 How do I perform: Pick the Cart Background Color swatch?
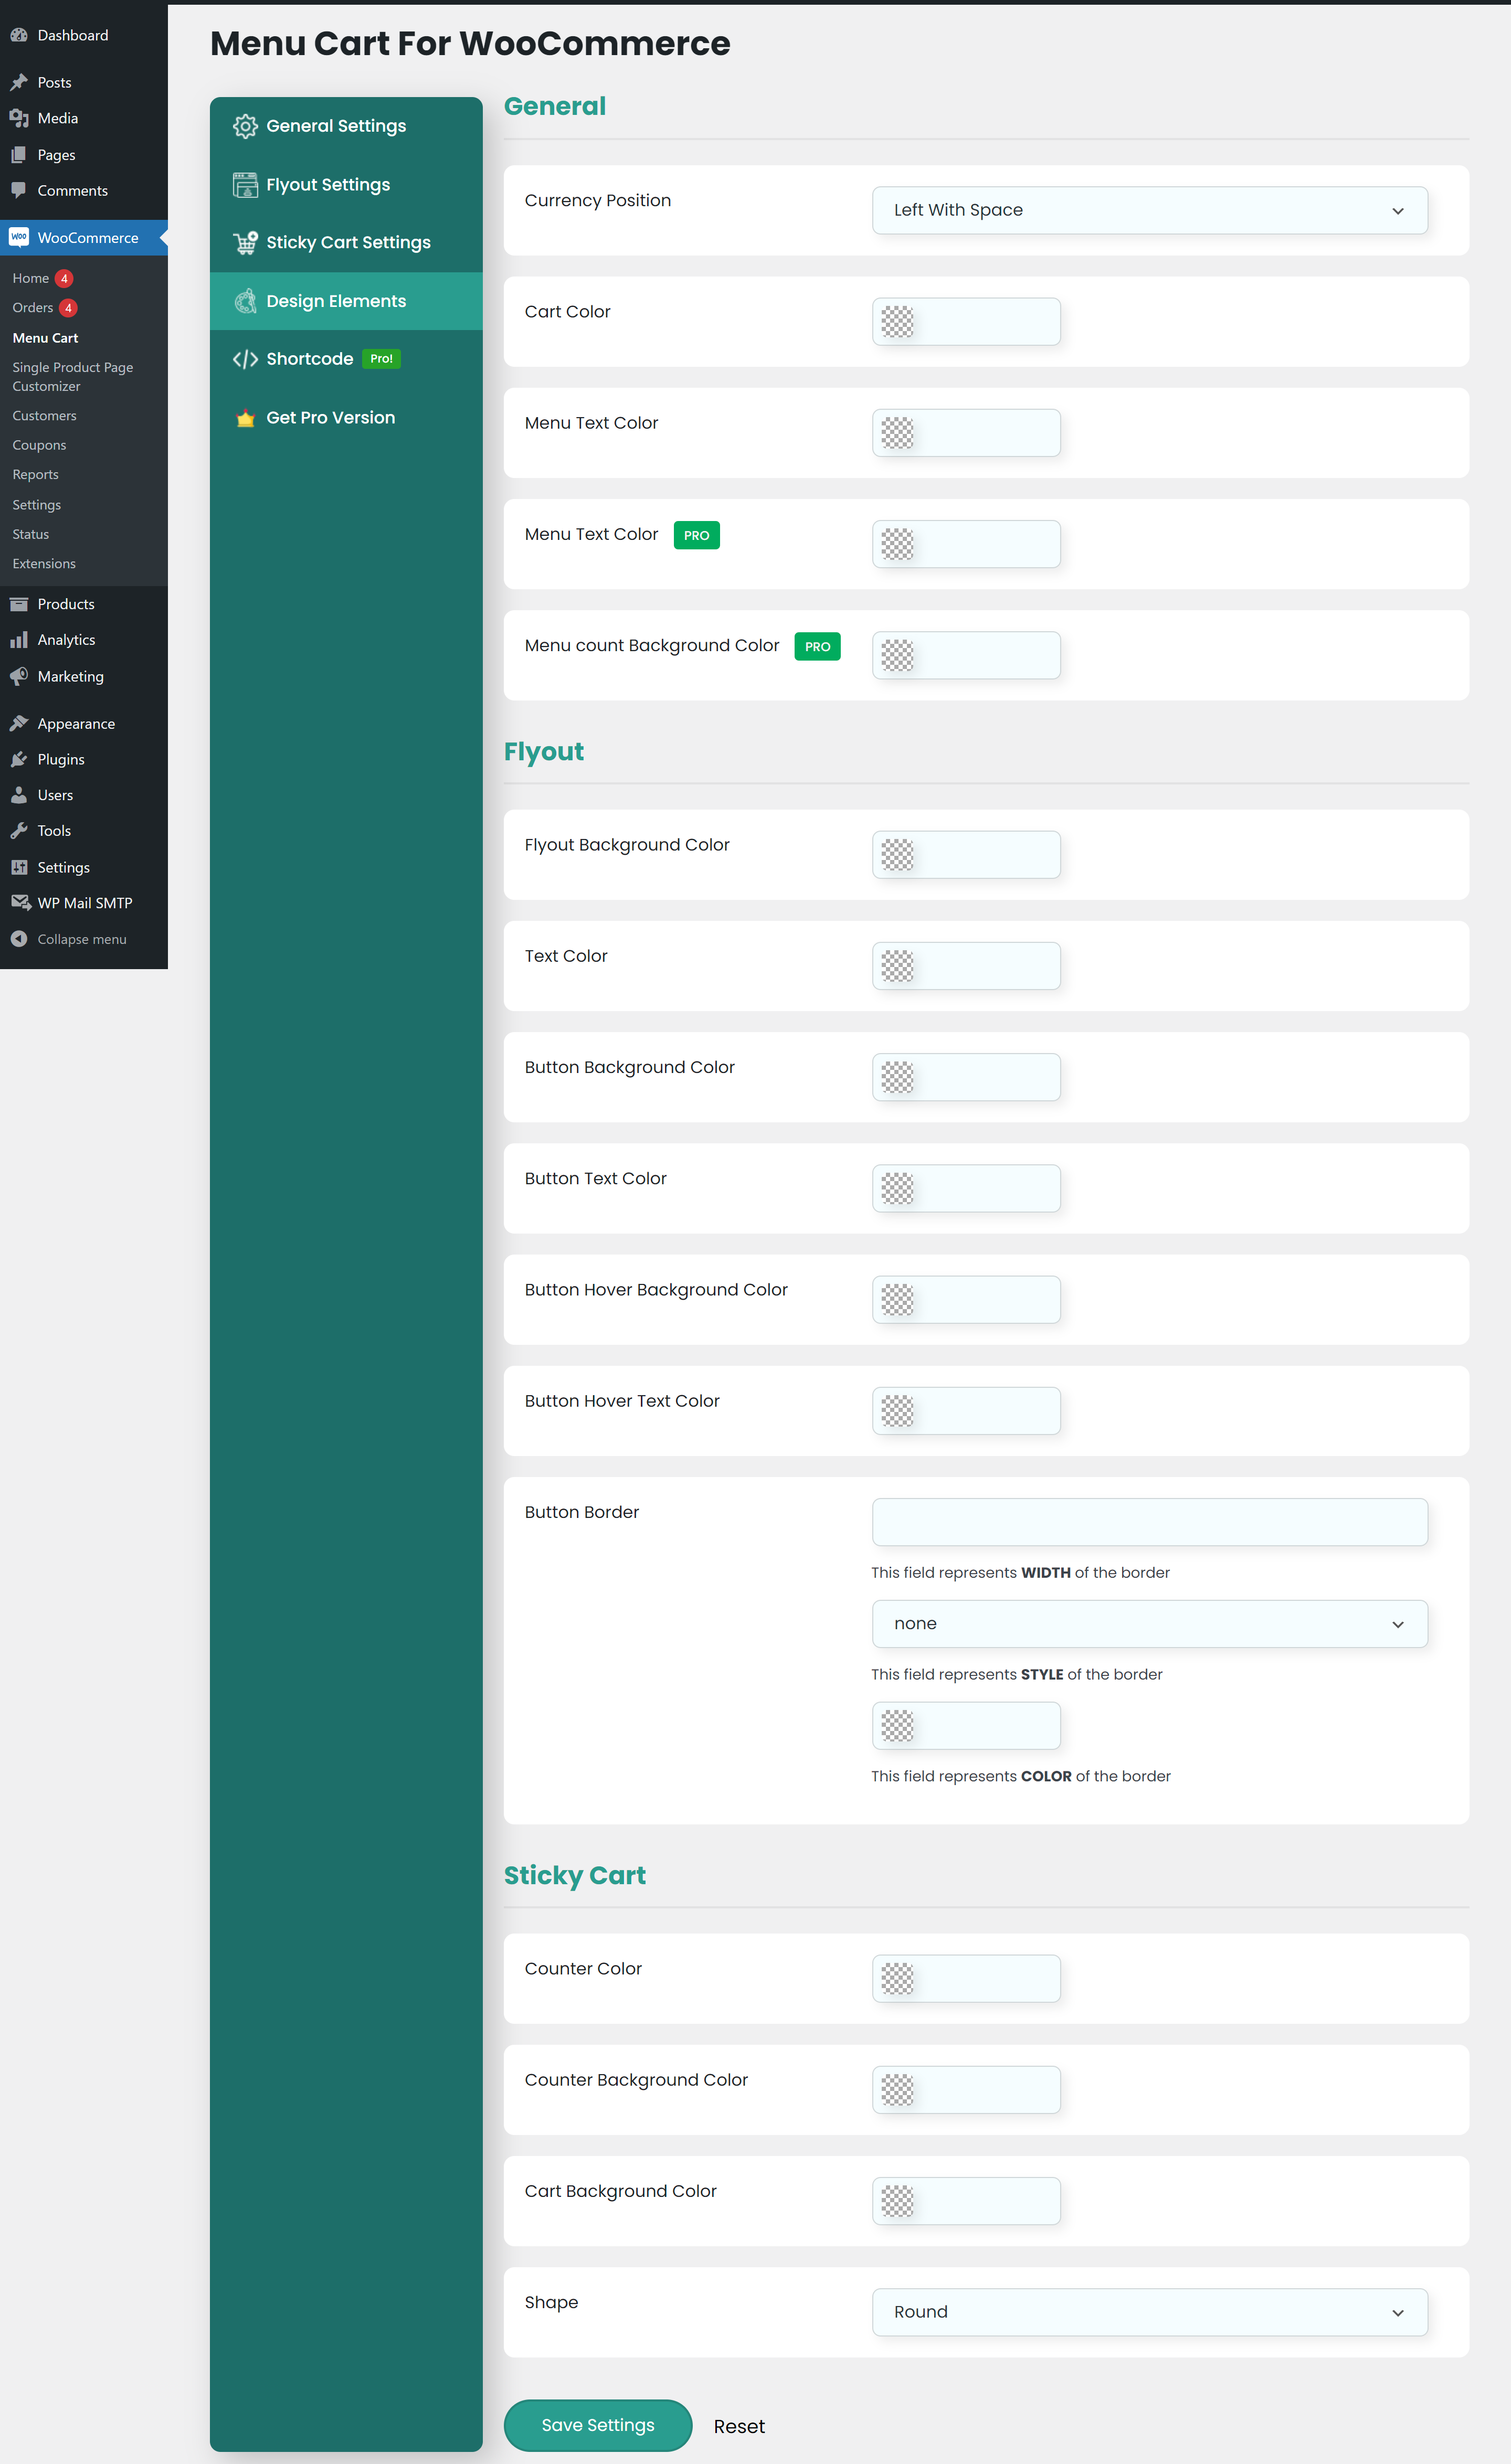(x=897, y=2201)
